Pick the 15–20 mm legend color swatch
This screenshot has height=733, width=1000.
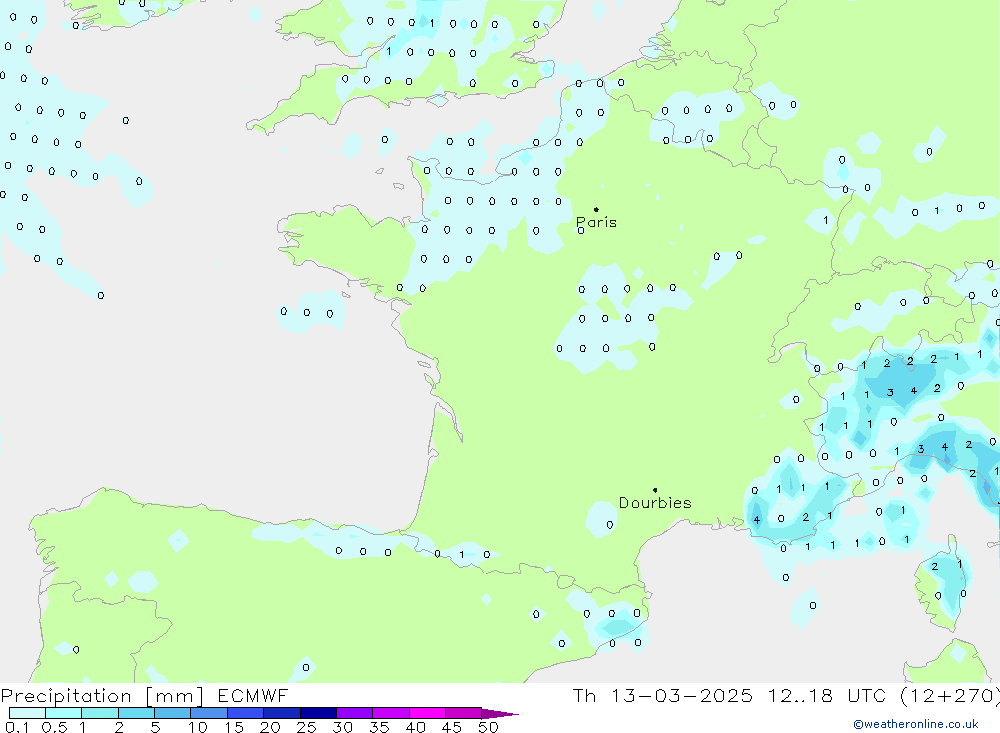pyautogui.click(x=246, y=713)
